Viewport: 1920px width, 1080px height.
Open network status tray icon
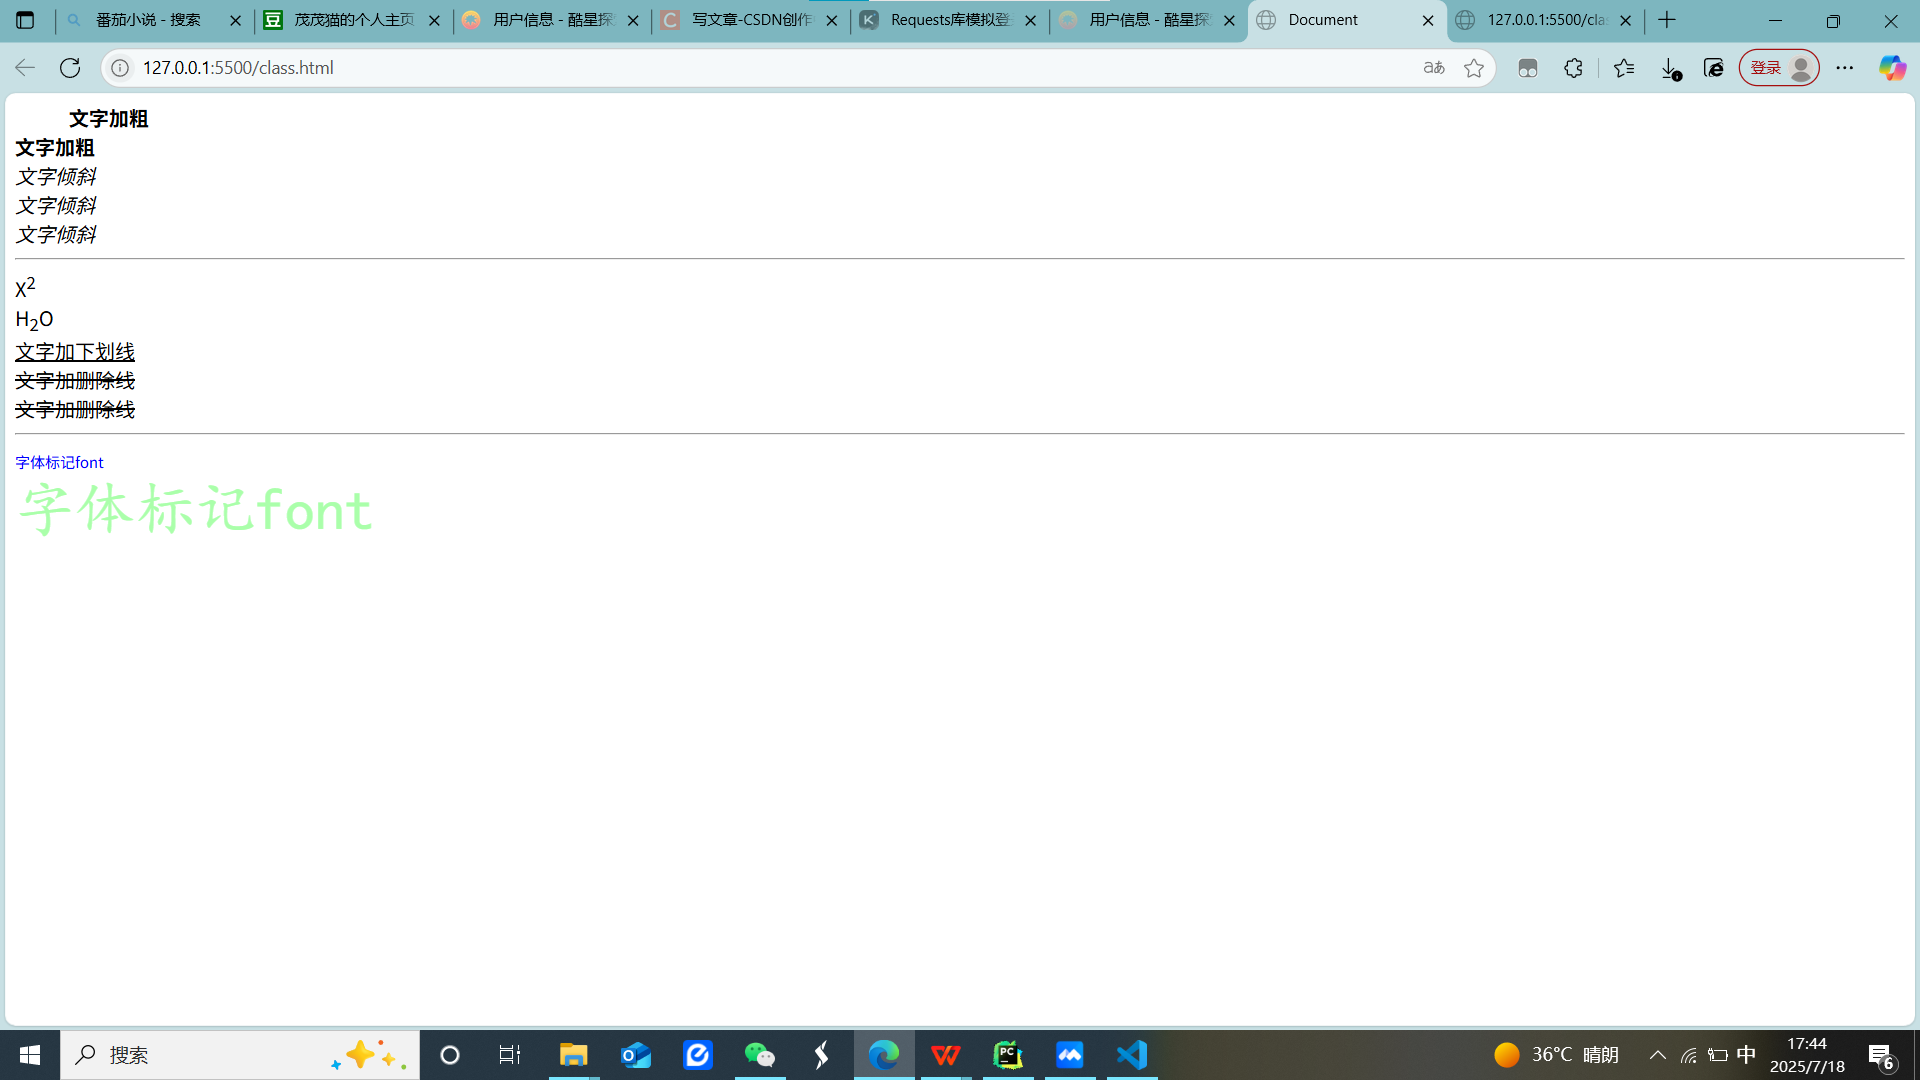[1689, 1055]
